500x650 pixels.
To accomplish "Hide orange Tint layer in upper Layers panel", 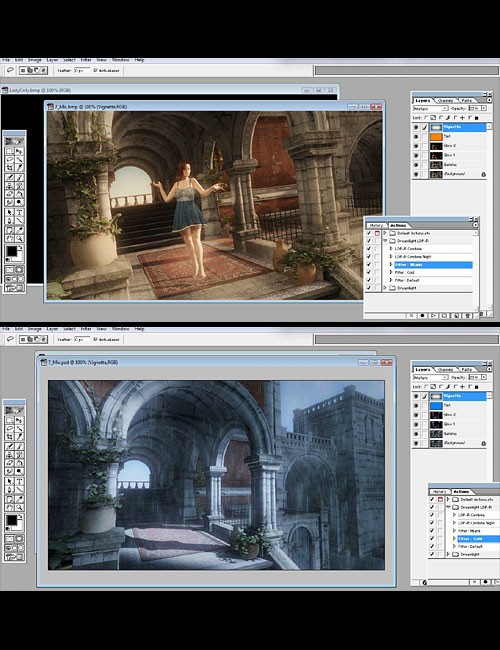I will 416,136.
